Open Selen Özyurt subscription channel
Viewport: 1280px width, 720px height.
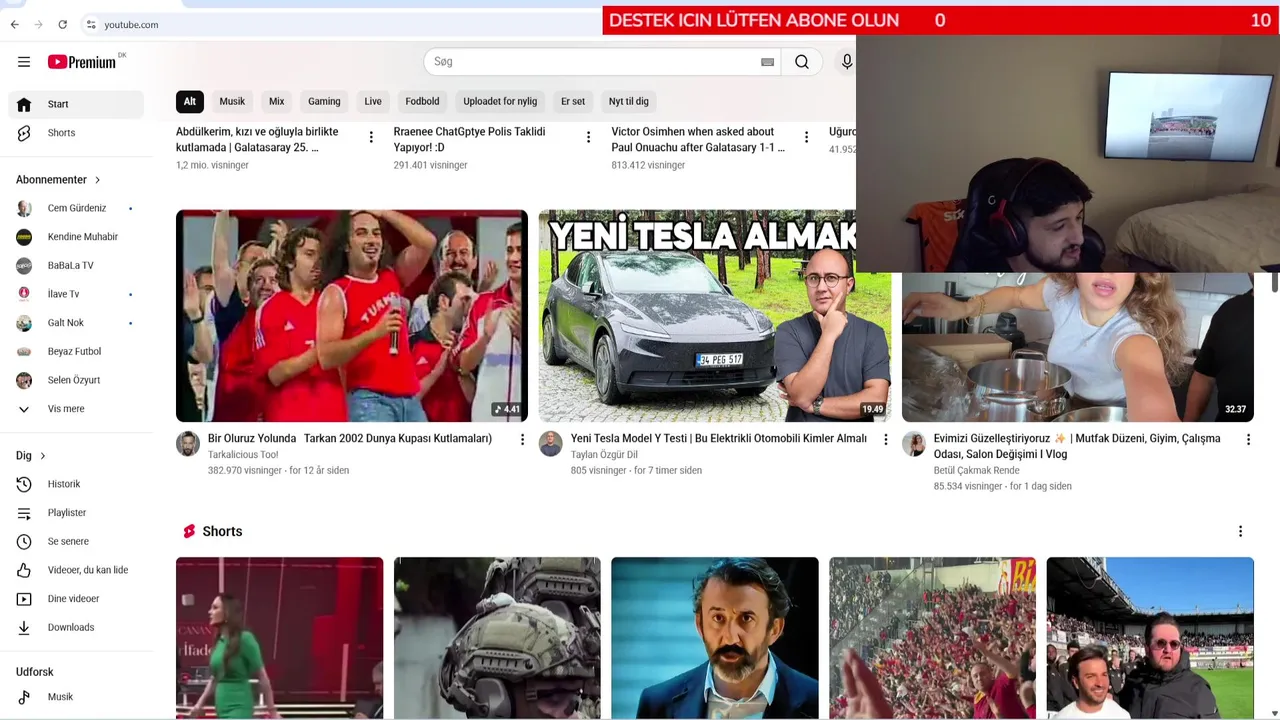click(x=76, y=380)
